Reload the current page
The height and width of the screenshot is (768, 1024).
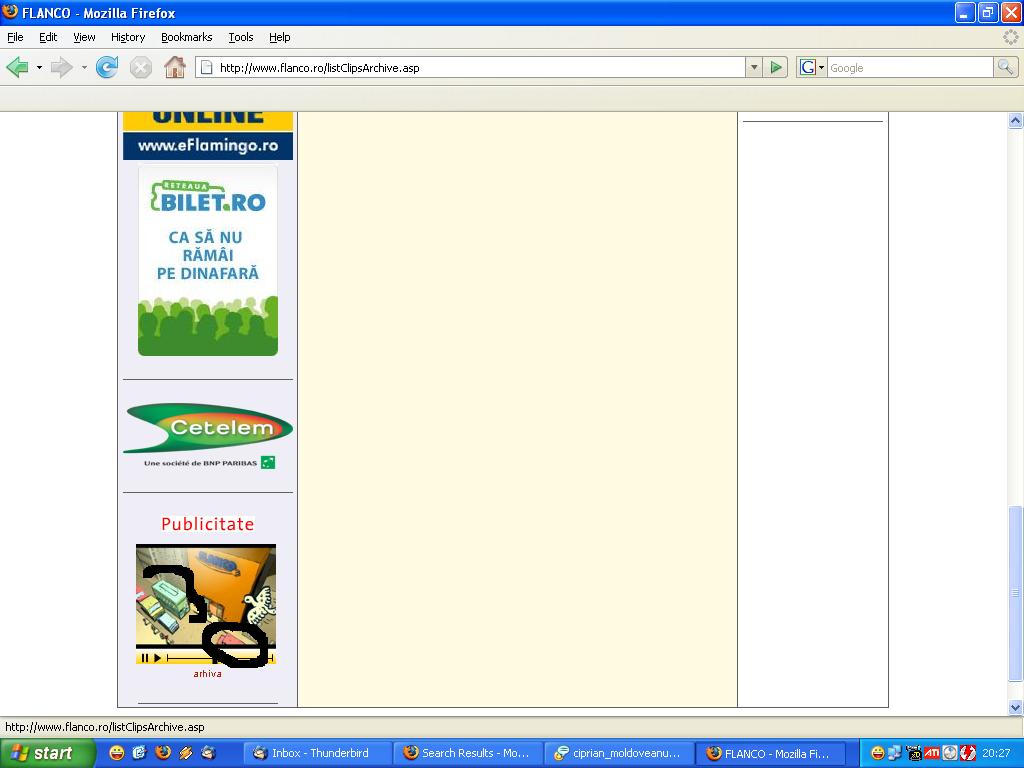pos(107,67)
